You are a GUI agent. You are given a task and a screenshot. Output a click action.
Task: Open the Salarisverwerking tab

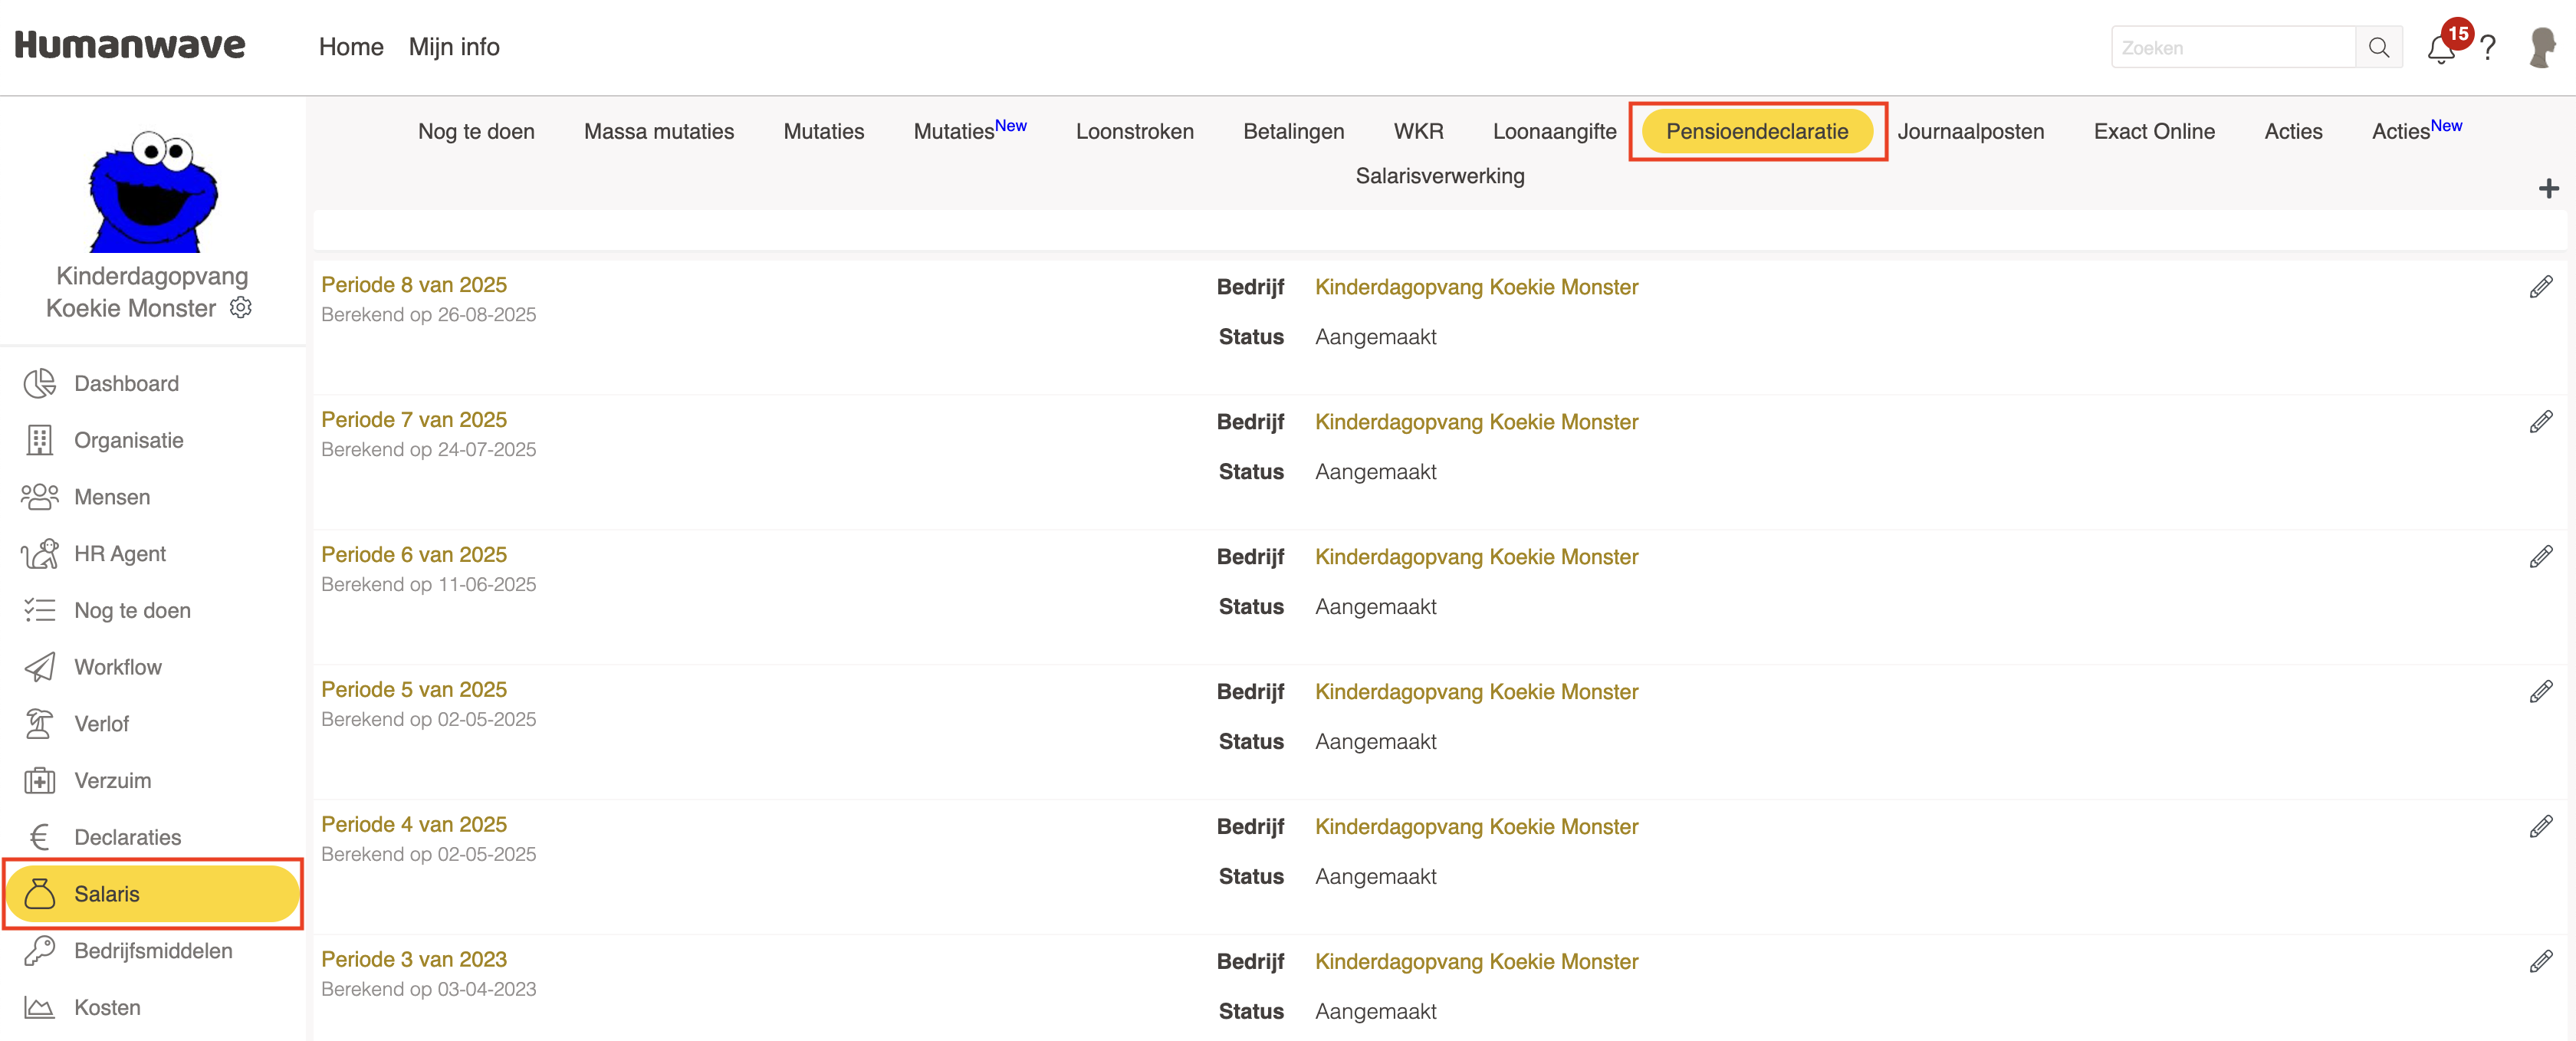[1440, 176]
